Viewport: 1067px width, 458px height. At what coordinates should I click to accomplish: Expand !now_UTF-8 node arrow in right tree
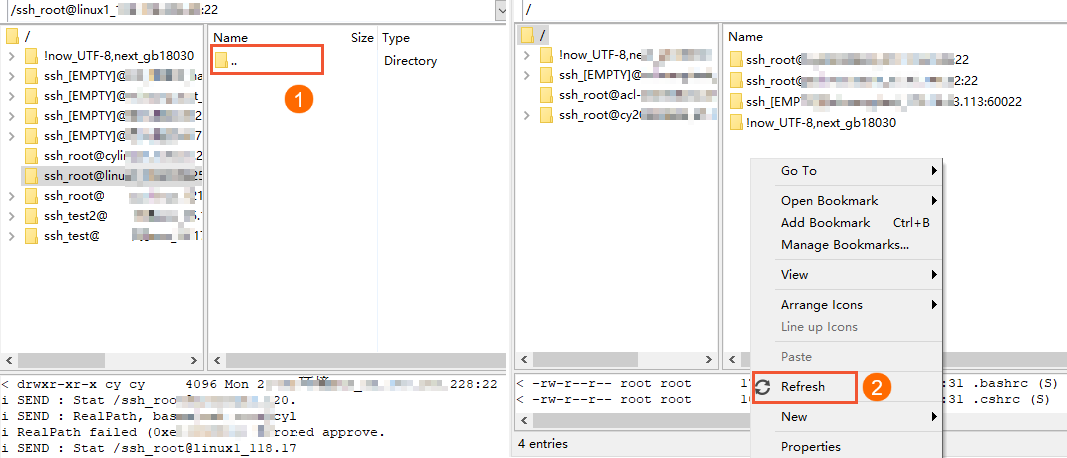point(527,55)
